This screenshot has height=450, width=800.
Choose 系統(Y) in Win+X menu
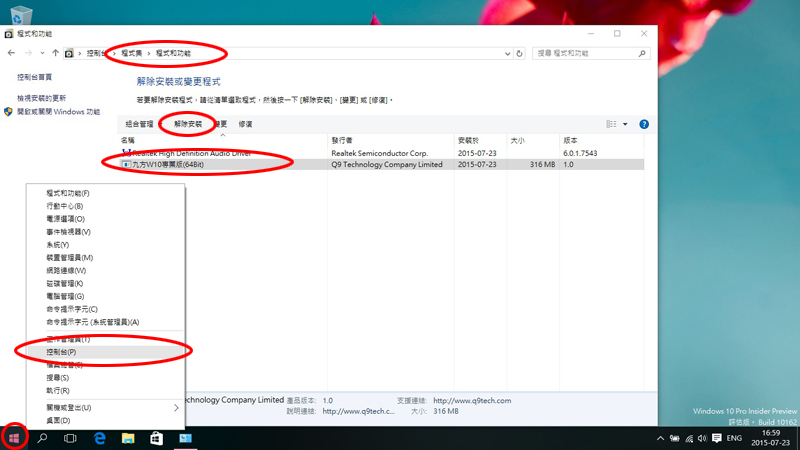click(106, 245)
